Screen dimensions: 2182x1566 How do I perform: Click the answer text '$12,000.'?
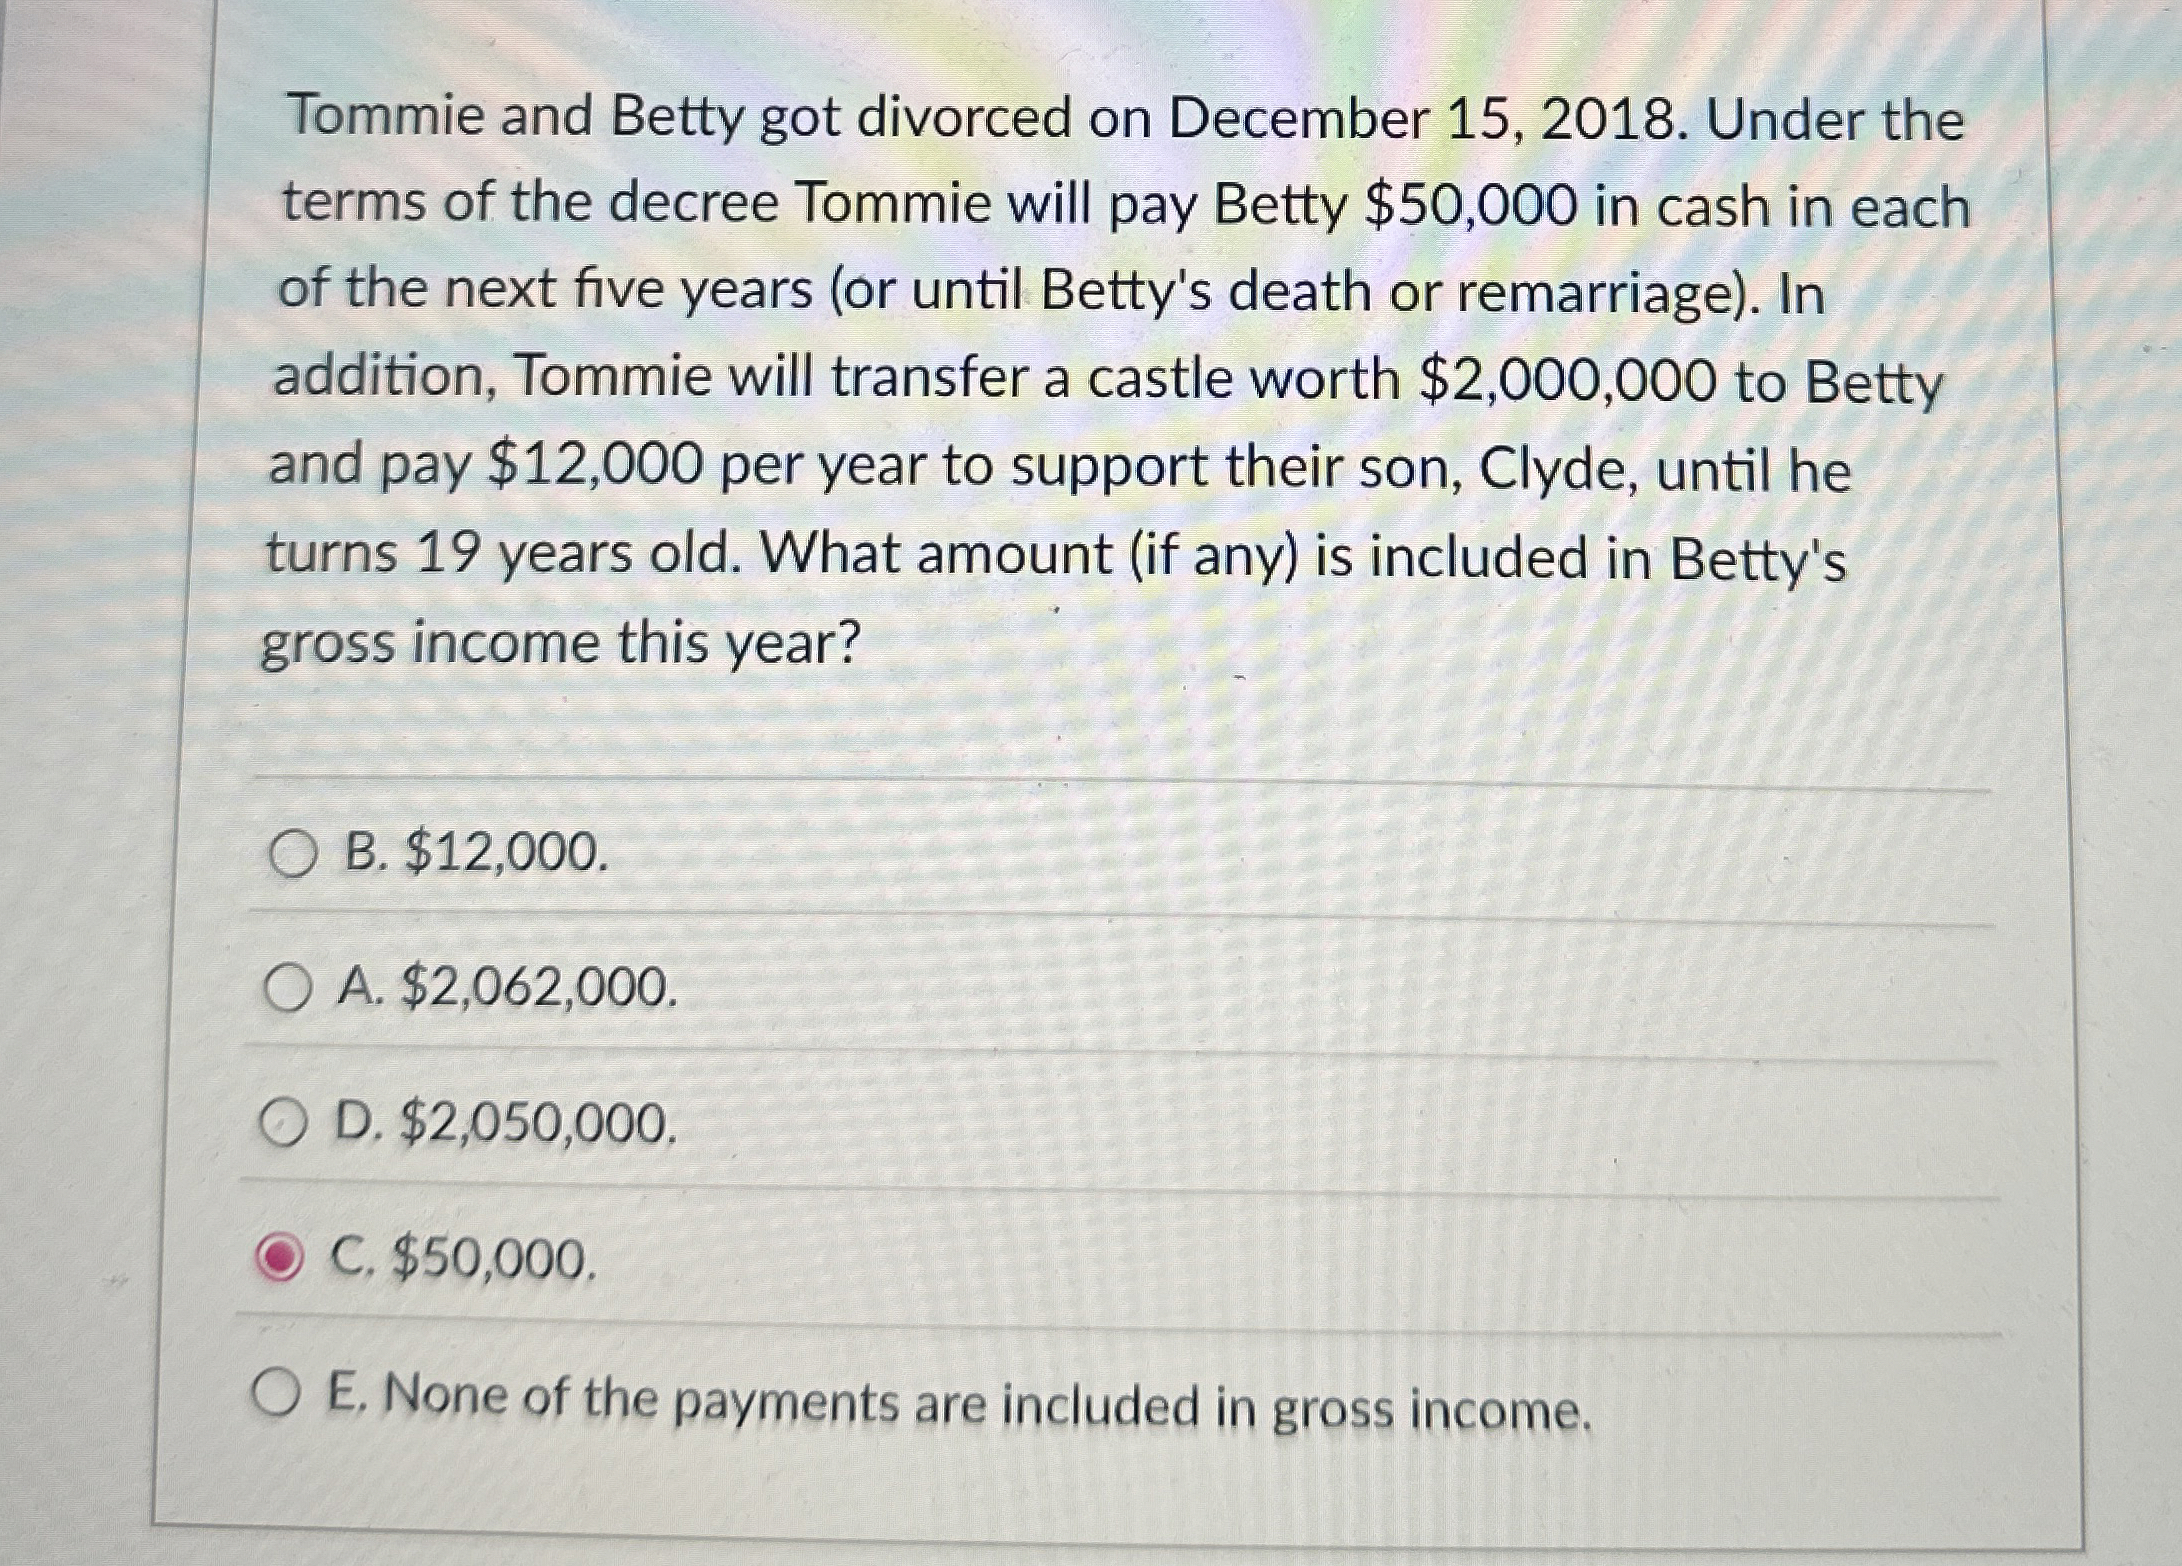(506, 853)
